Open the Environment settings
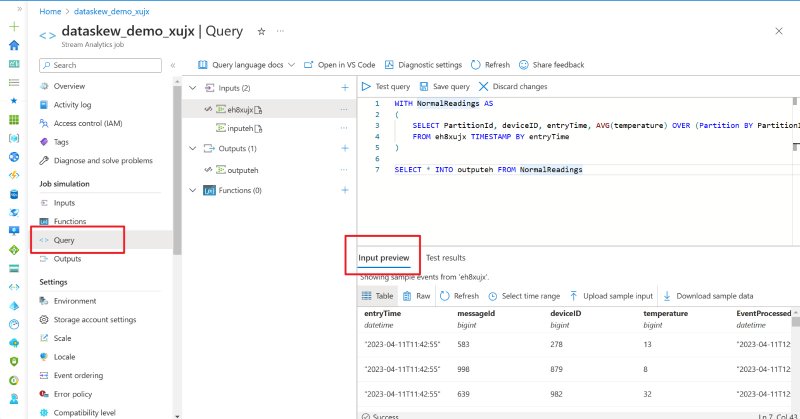Viewport: 800px width, 419px height. coord(75,301)
